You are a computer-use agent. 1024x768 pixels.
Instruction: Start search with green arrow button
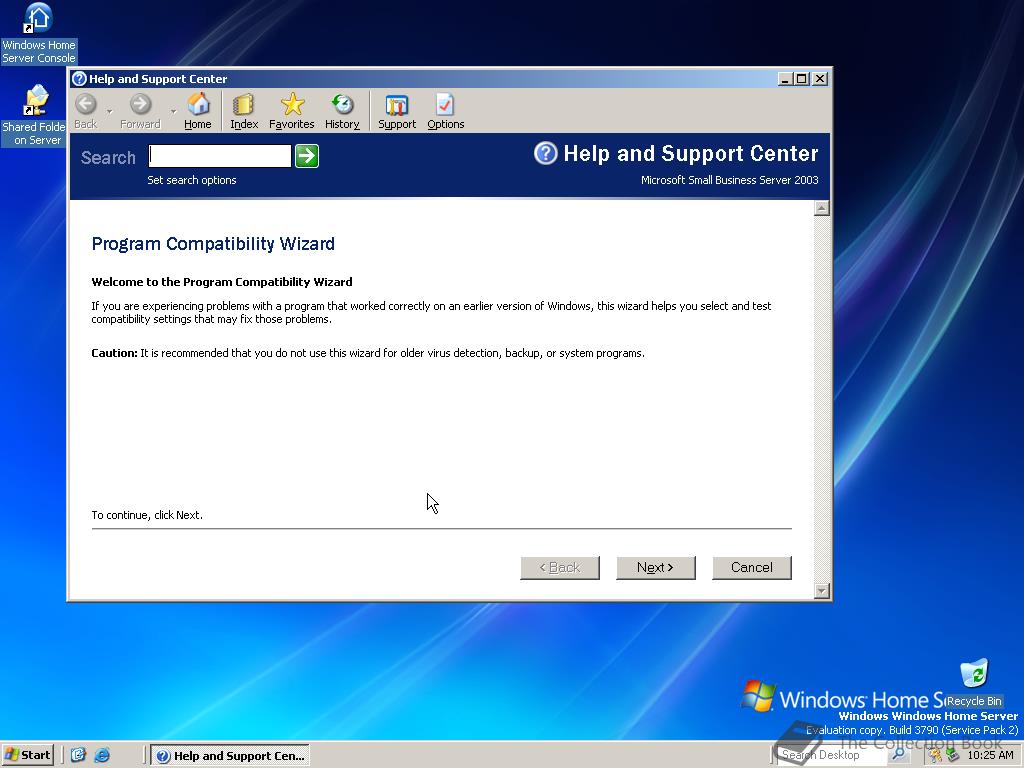coord(307,156)
